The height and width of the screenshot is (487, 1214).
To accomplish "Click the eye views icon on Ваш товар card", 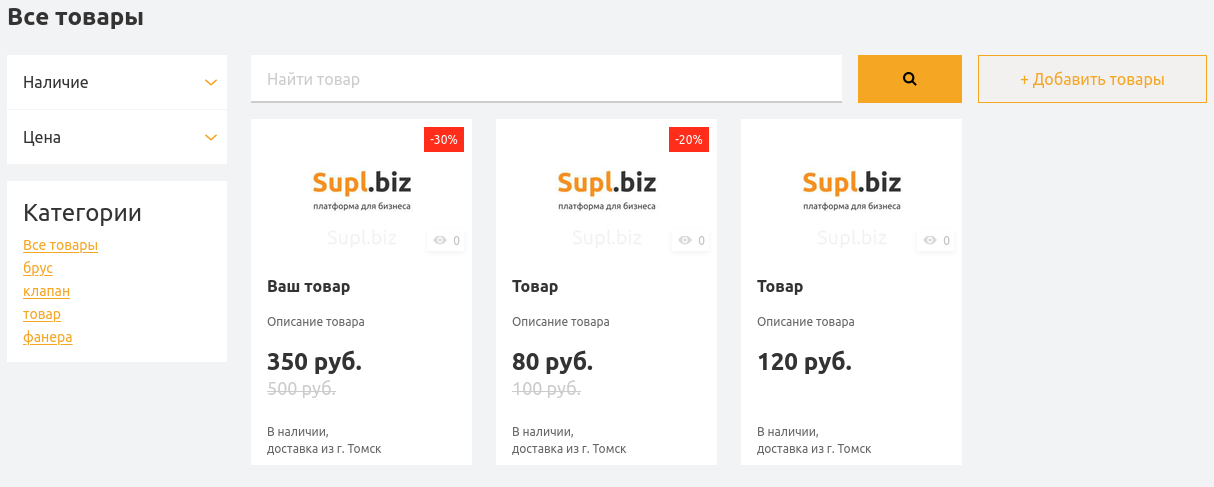I will [x=440, y=241].
